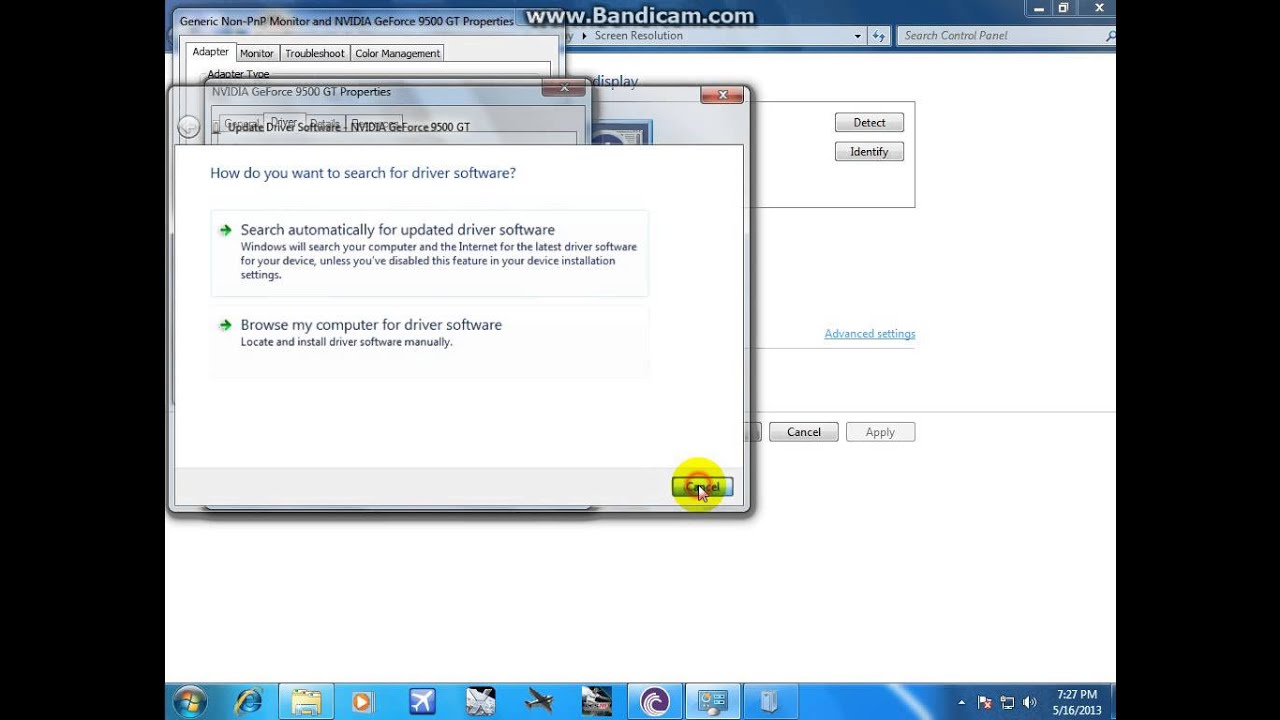Open the last taskbar application icon
This screenshot has height=720, width=1280.
[770, 701]
